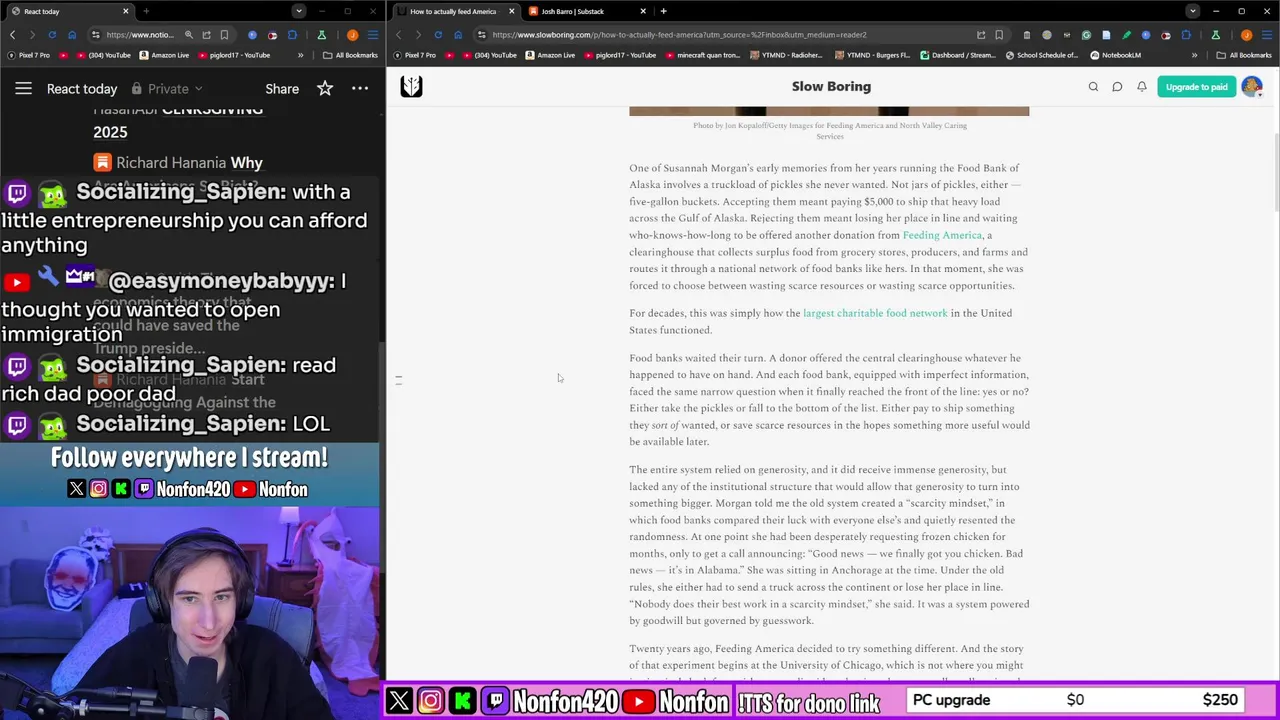
Task: Open the Richard Hanania Why article entry
Action: (x=178, y=162)
